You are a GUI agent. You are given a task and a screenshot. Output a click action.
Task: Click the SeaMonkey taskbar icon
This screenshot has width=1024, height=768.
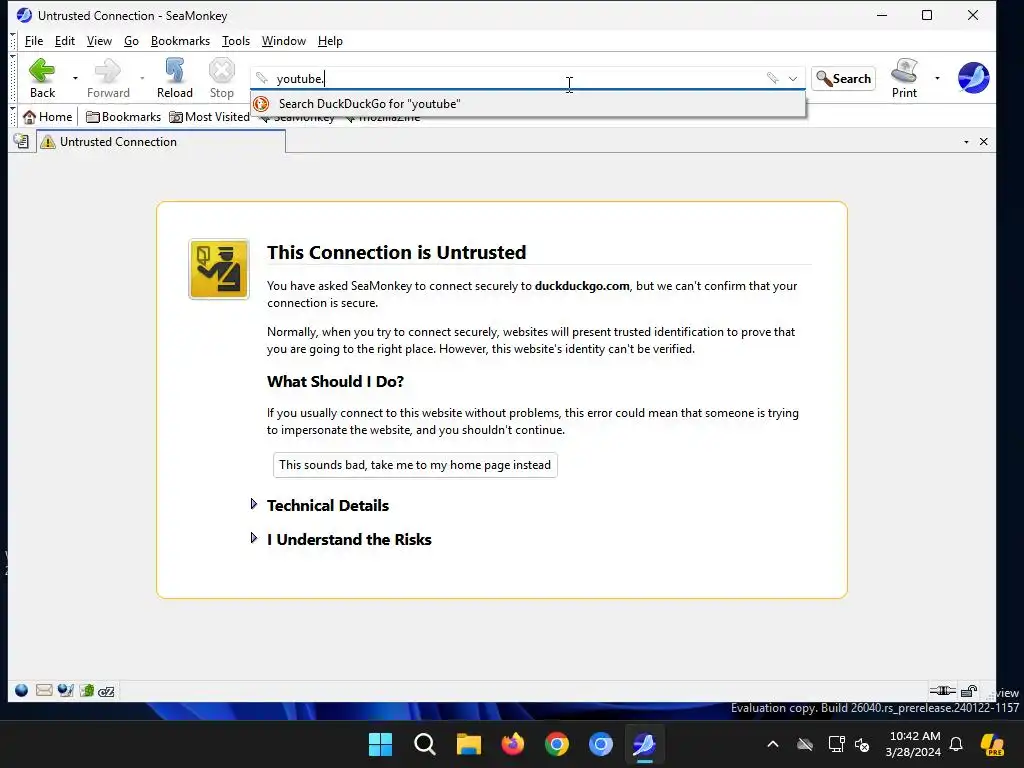coord(645,744)
